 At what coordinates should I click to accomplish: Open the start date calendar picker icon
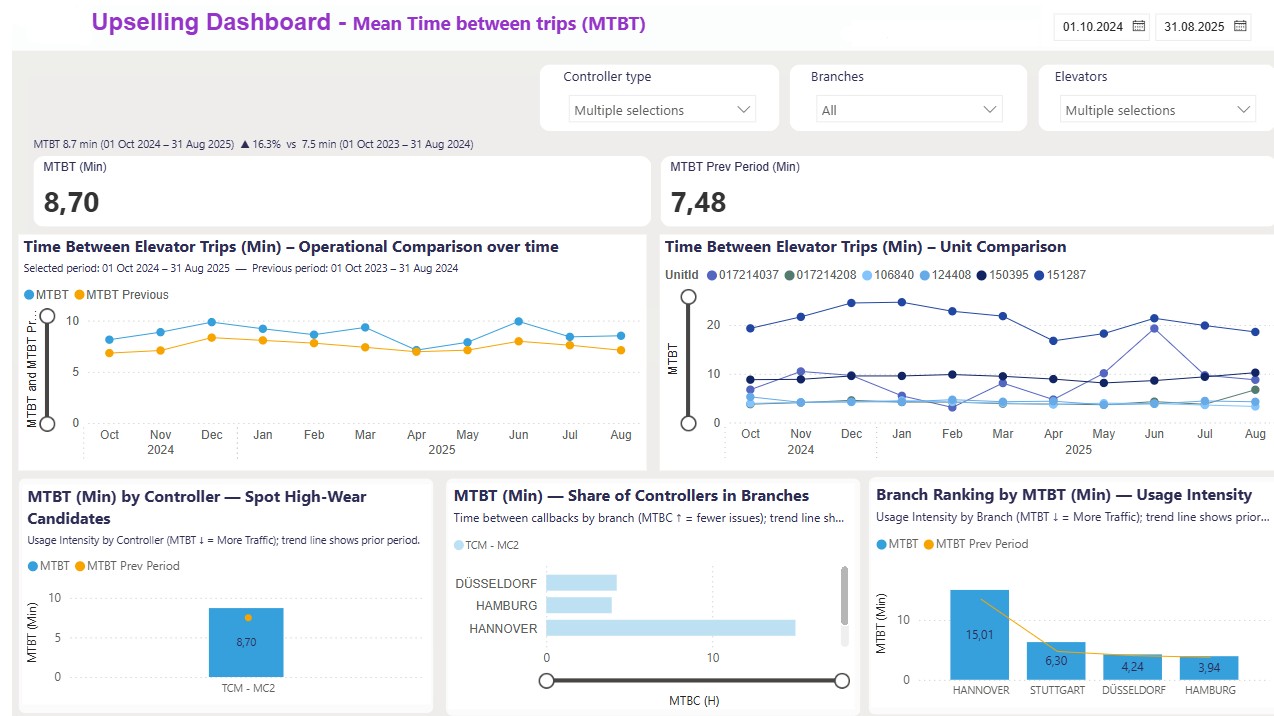pos(1138,27)
